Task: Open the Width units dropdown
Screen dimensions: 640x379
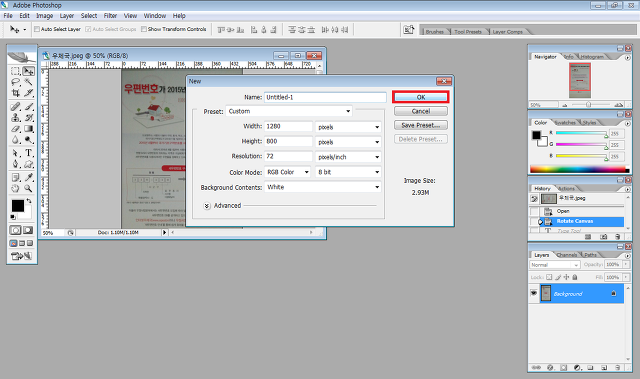Action: (348, 127)
